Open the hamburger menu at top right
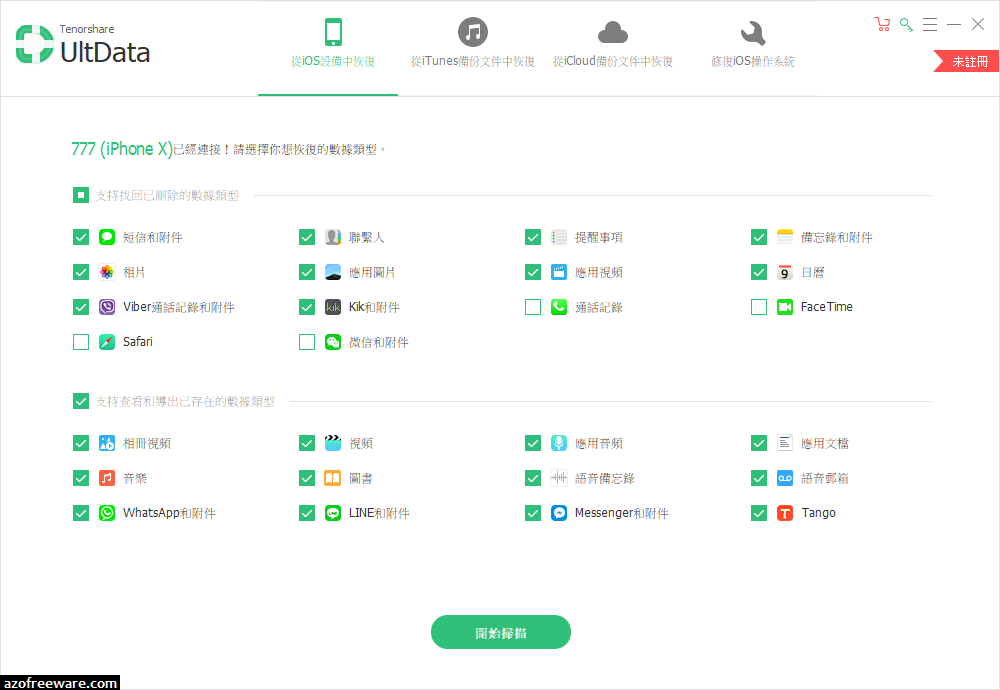Screen dimensions: 1000x690 coord(930,24)
